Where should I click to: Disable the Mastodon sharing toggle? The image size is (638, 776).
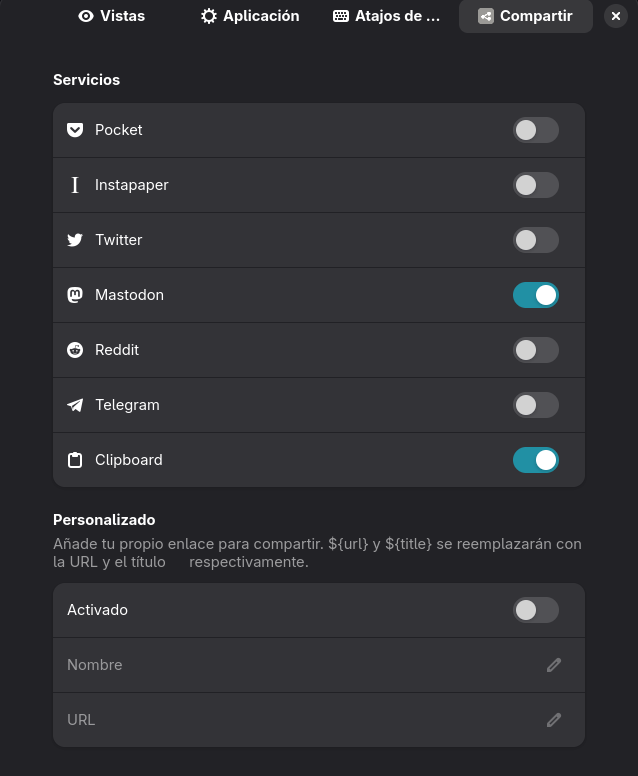click(x=536, y=295)
